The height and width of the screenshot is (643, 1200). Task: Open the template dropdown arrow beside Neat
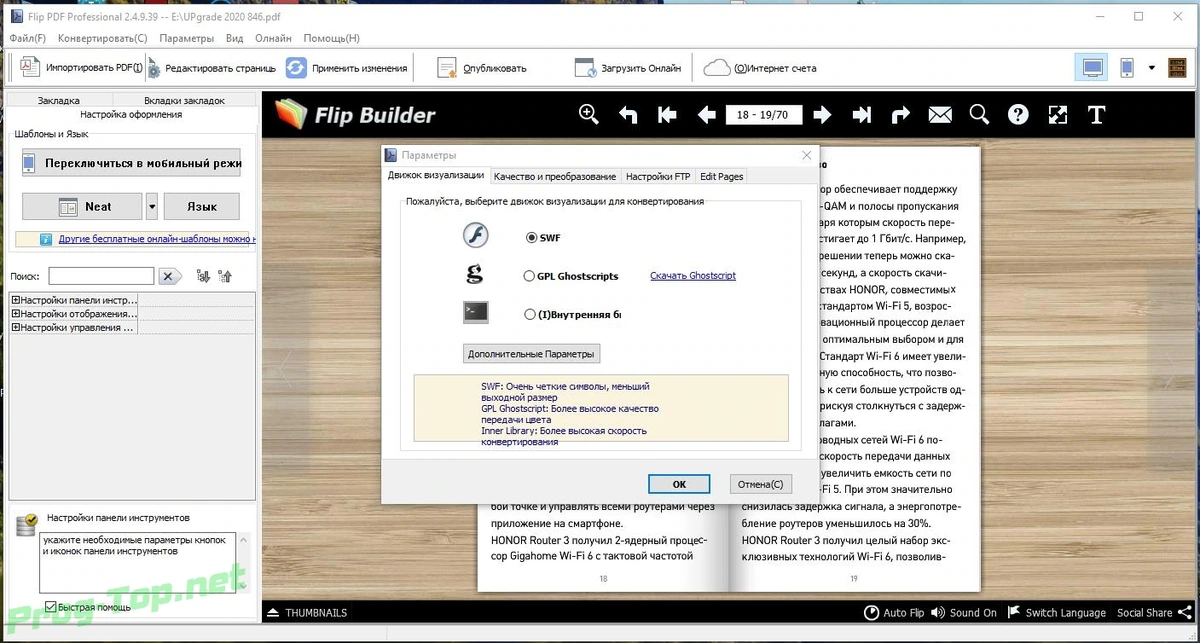(x=152, y=206)
